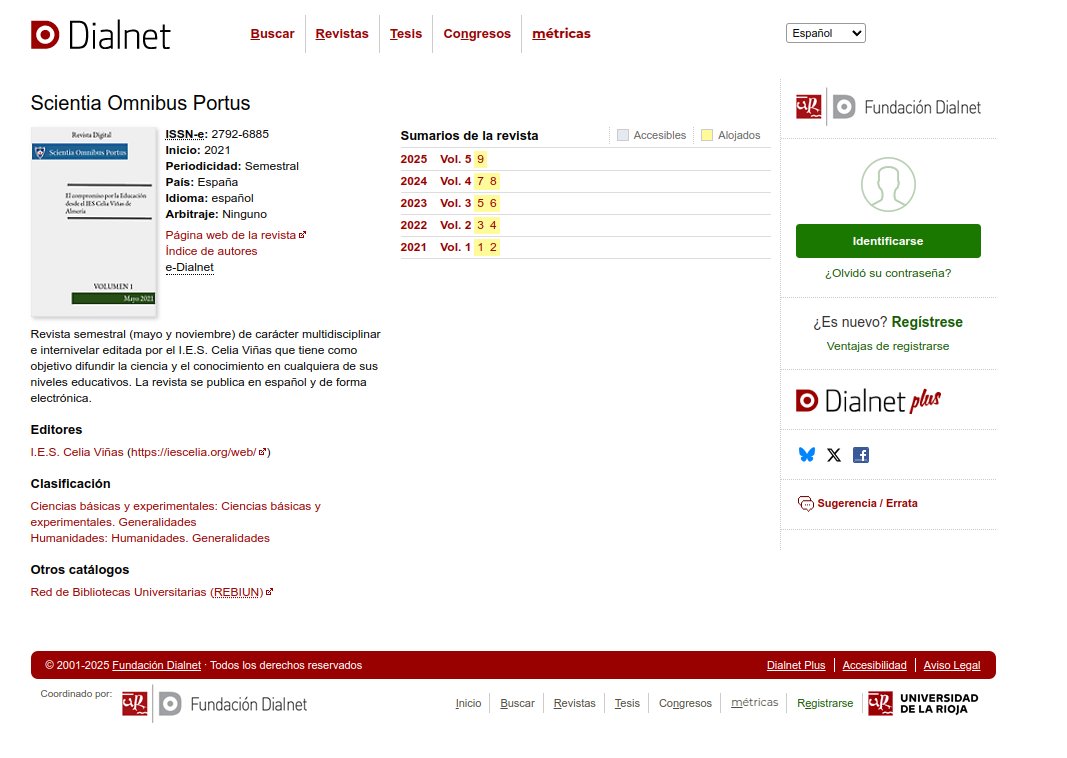This screenshot has width=1067, height=758.
Task: Open issue 9 of Vol. 5
Action: click(480, 159)
